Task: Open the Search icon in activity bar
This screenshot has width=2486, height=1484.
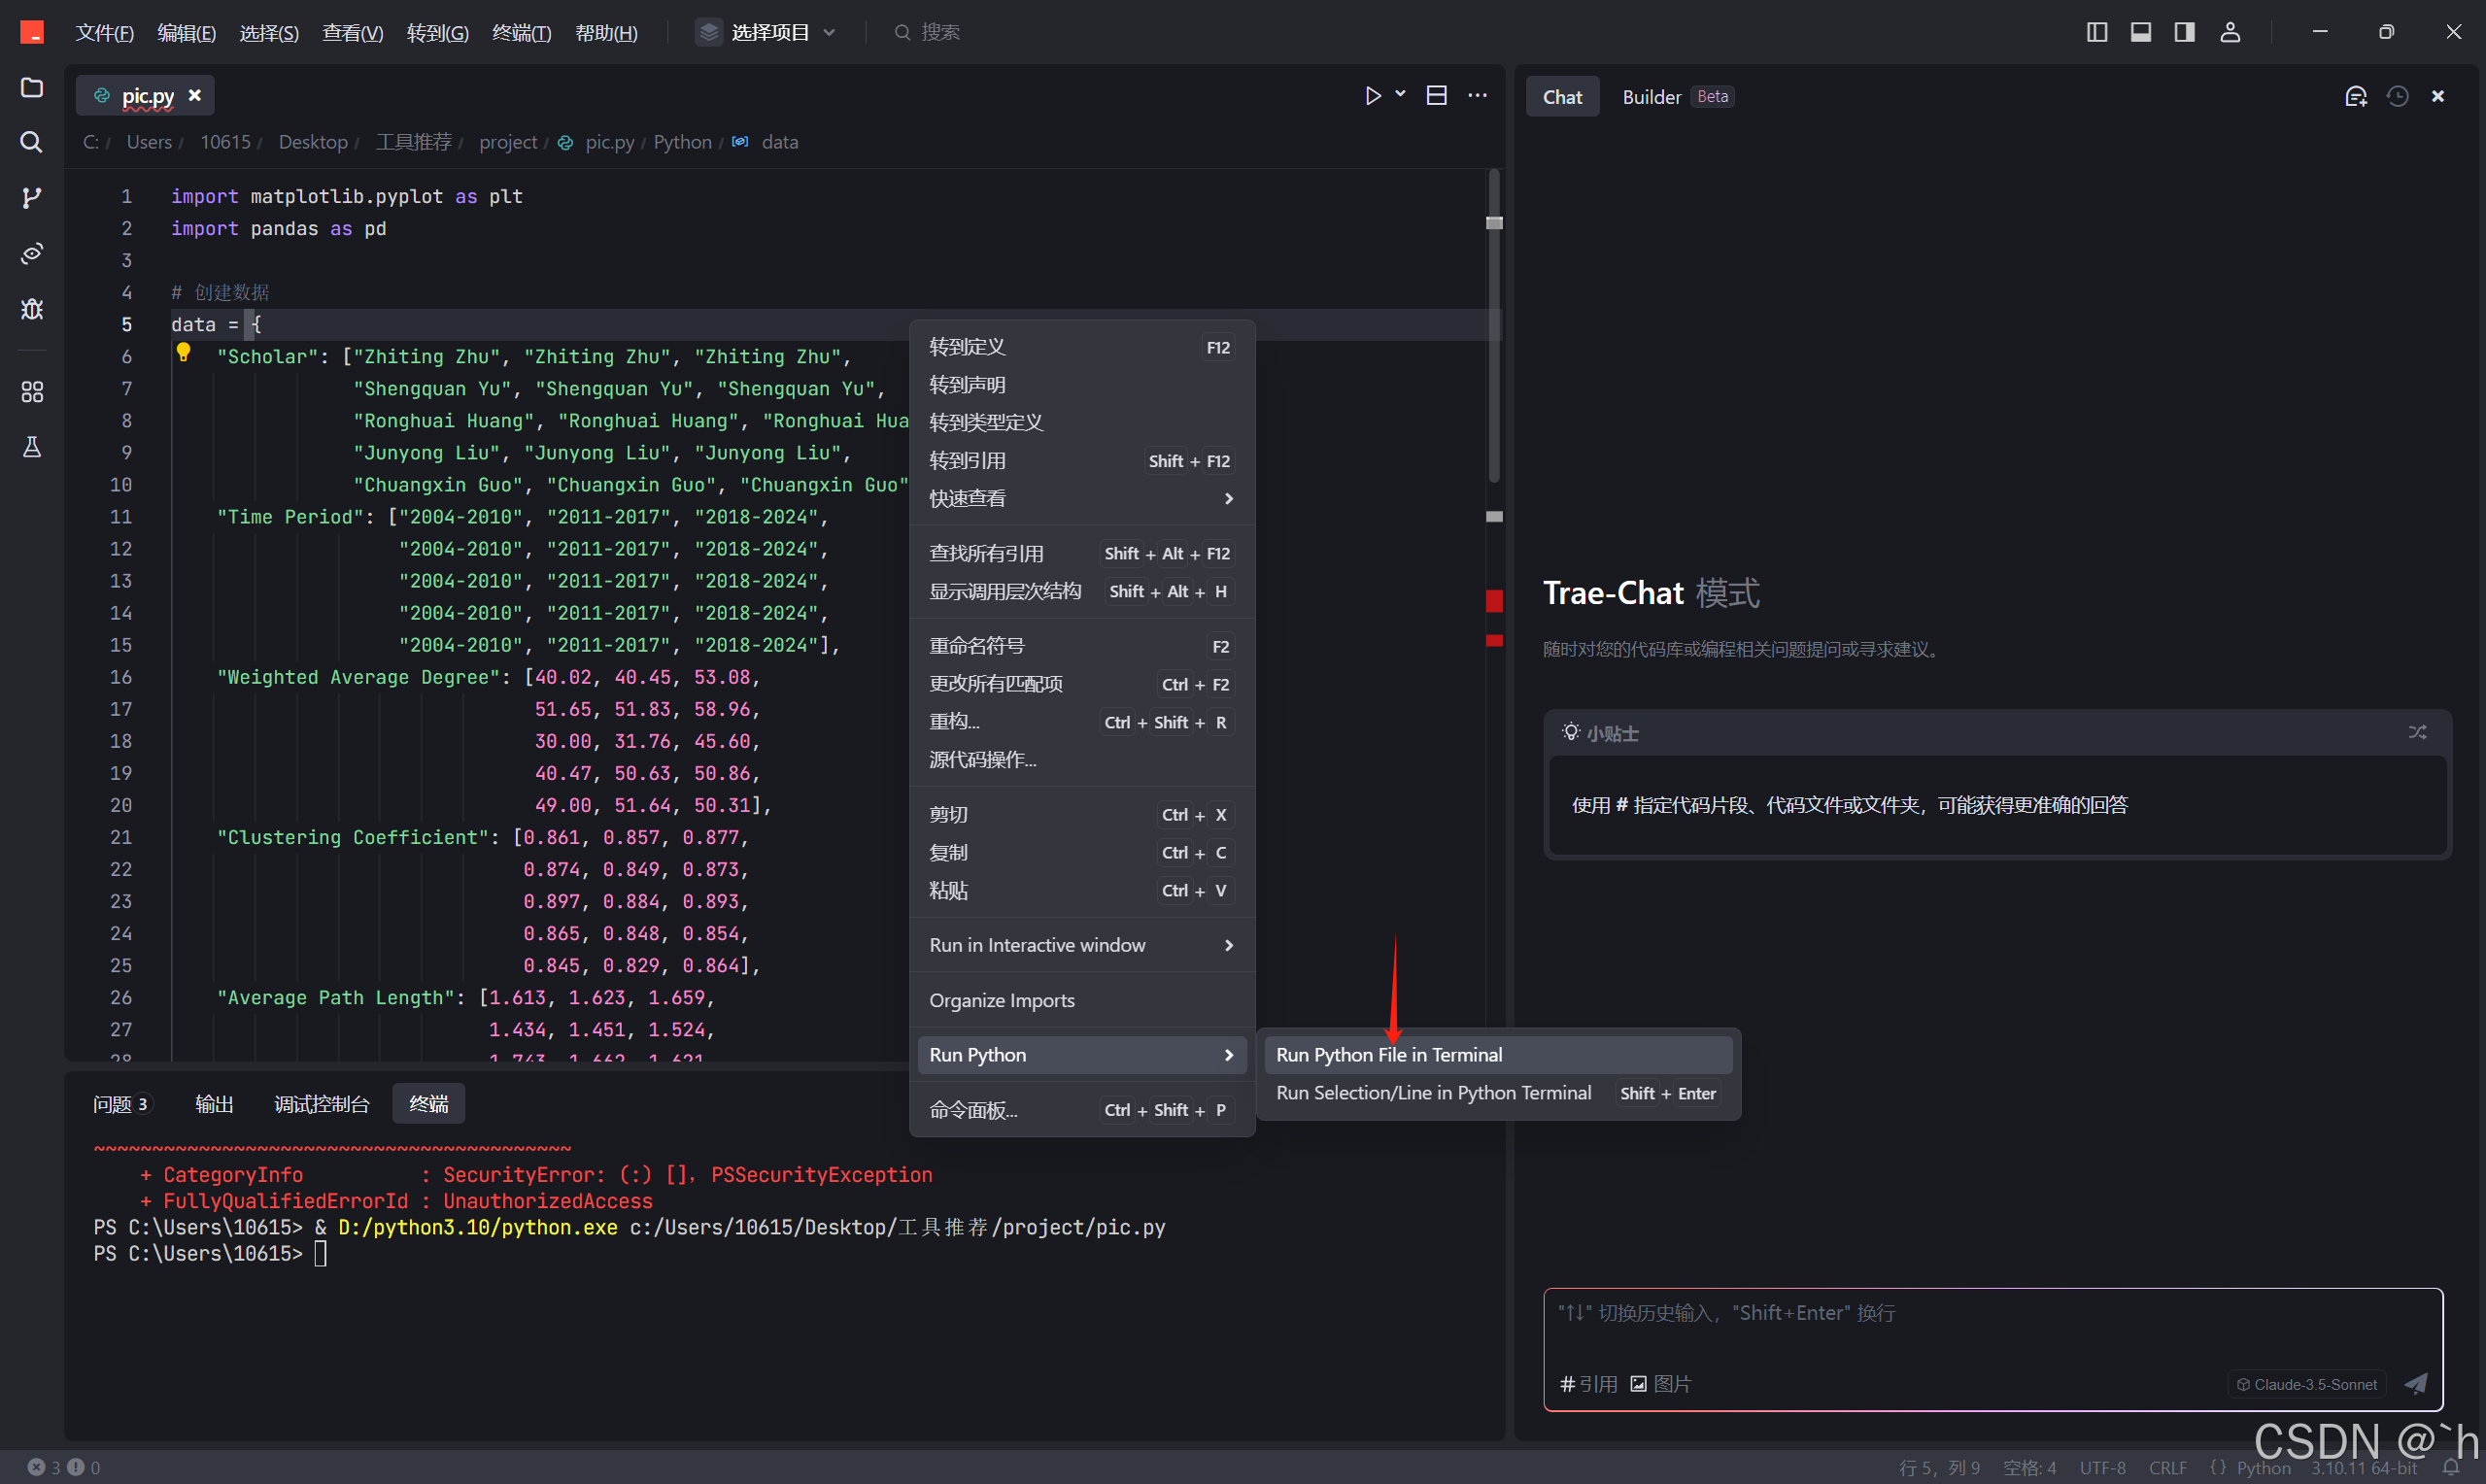Action: (32, 143)
